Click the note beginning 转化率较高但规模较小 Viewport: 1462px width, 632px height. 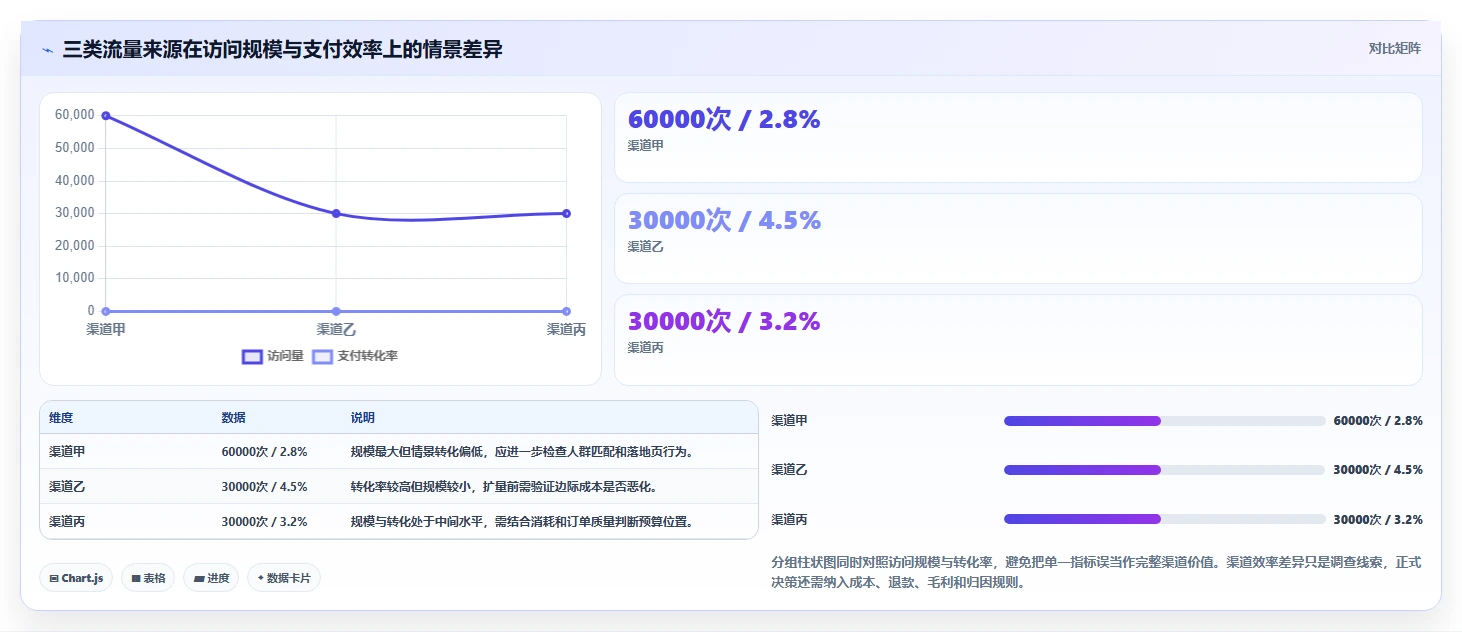coord(503,487)
